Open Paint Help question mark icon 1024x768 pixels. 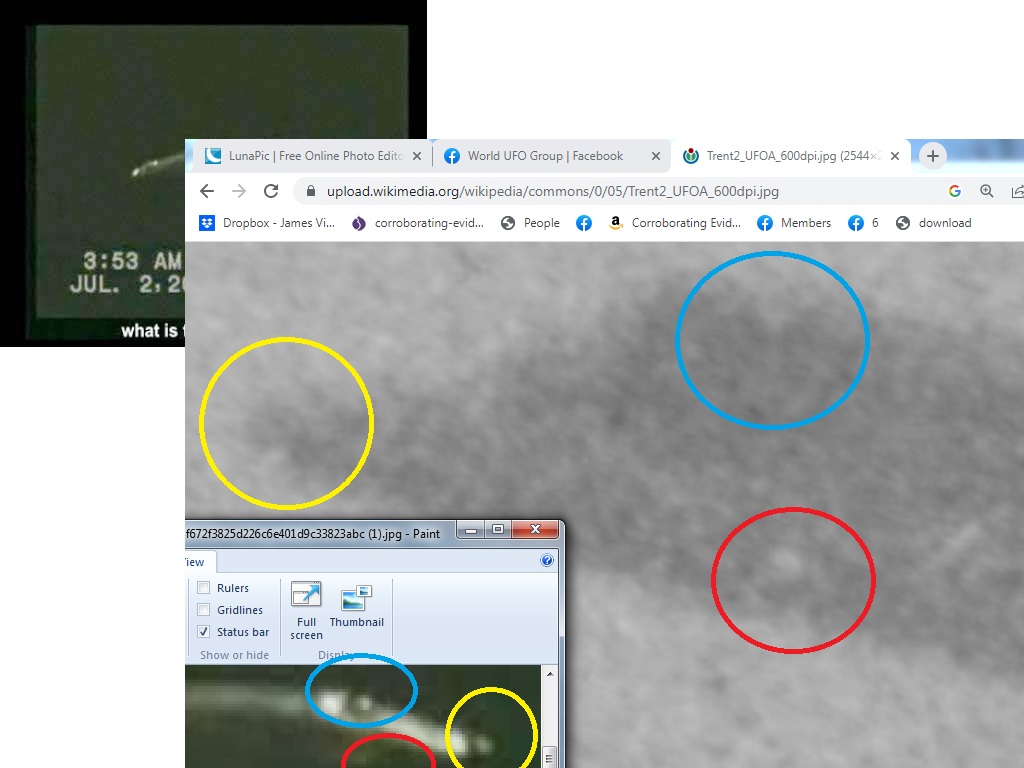pyautogui.click(x=547, y=561)
